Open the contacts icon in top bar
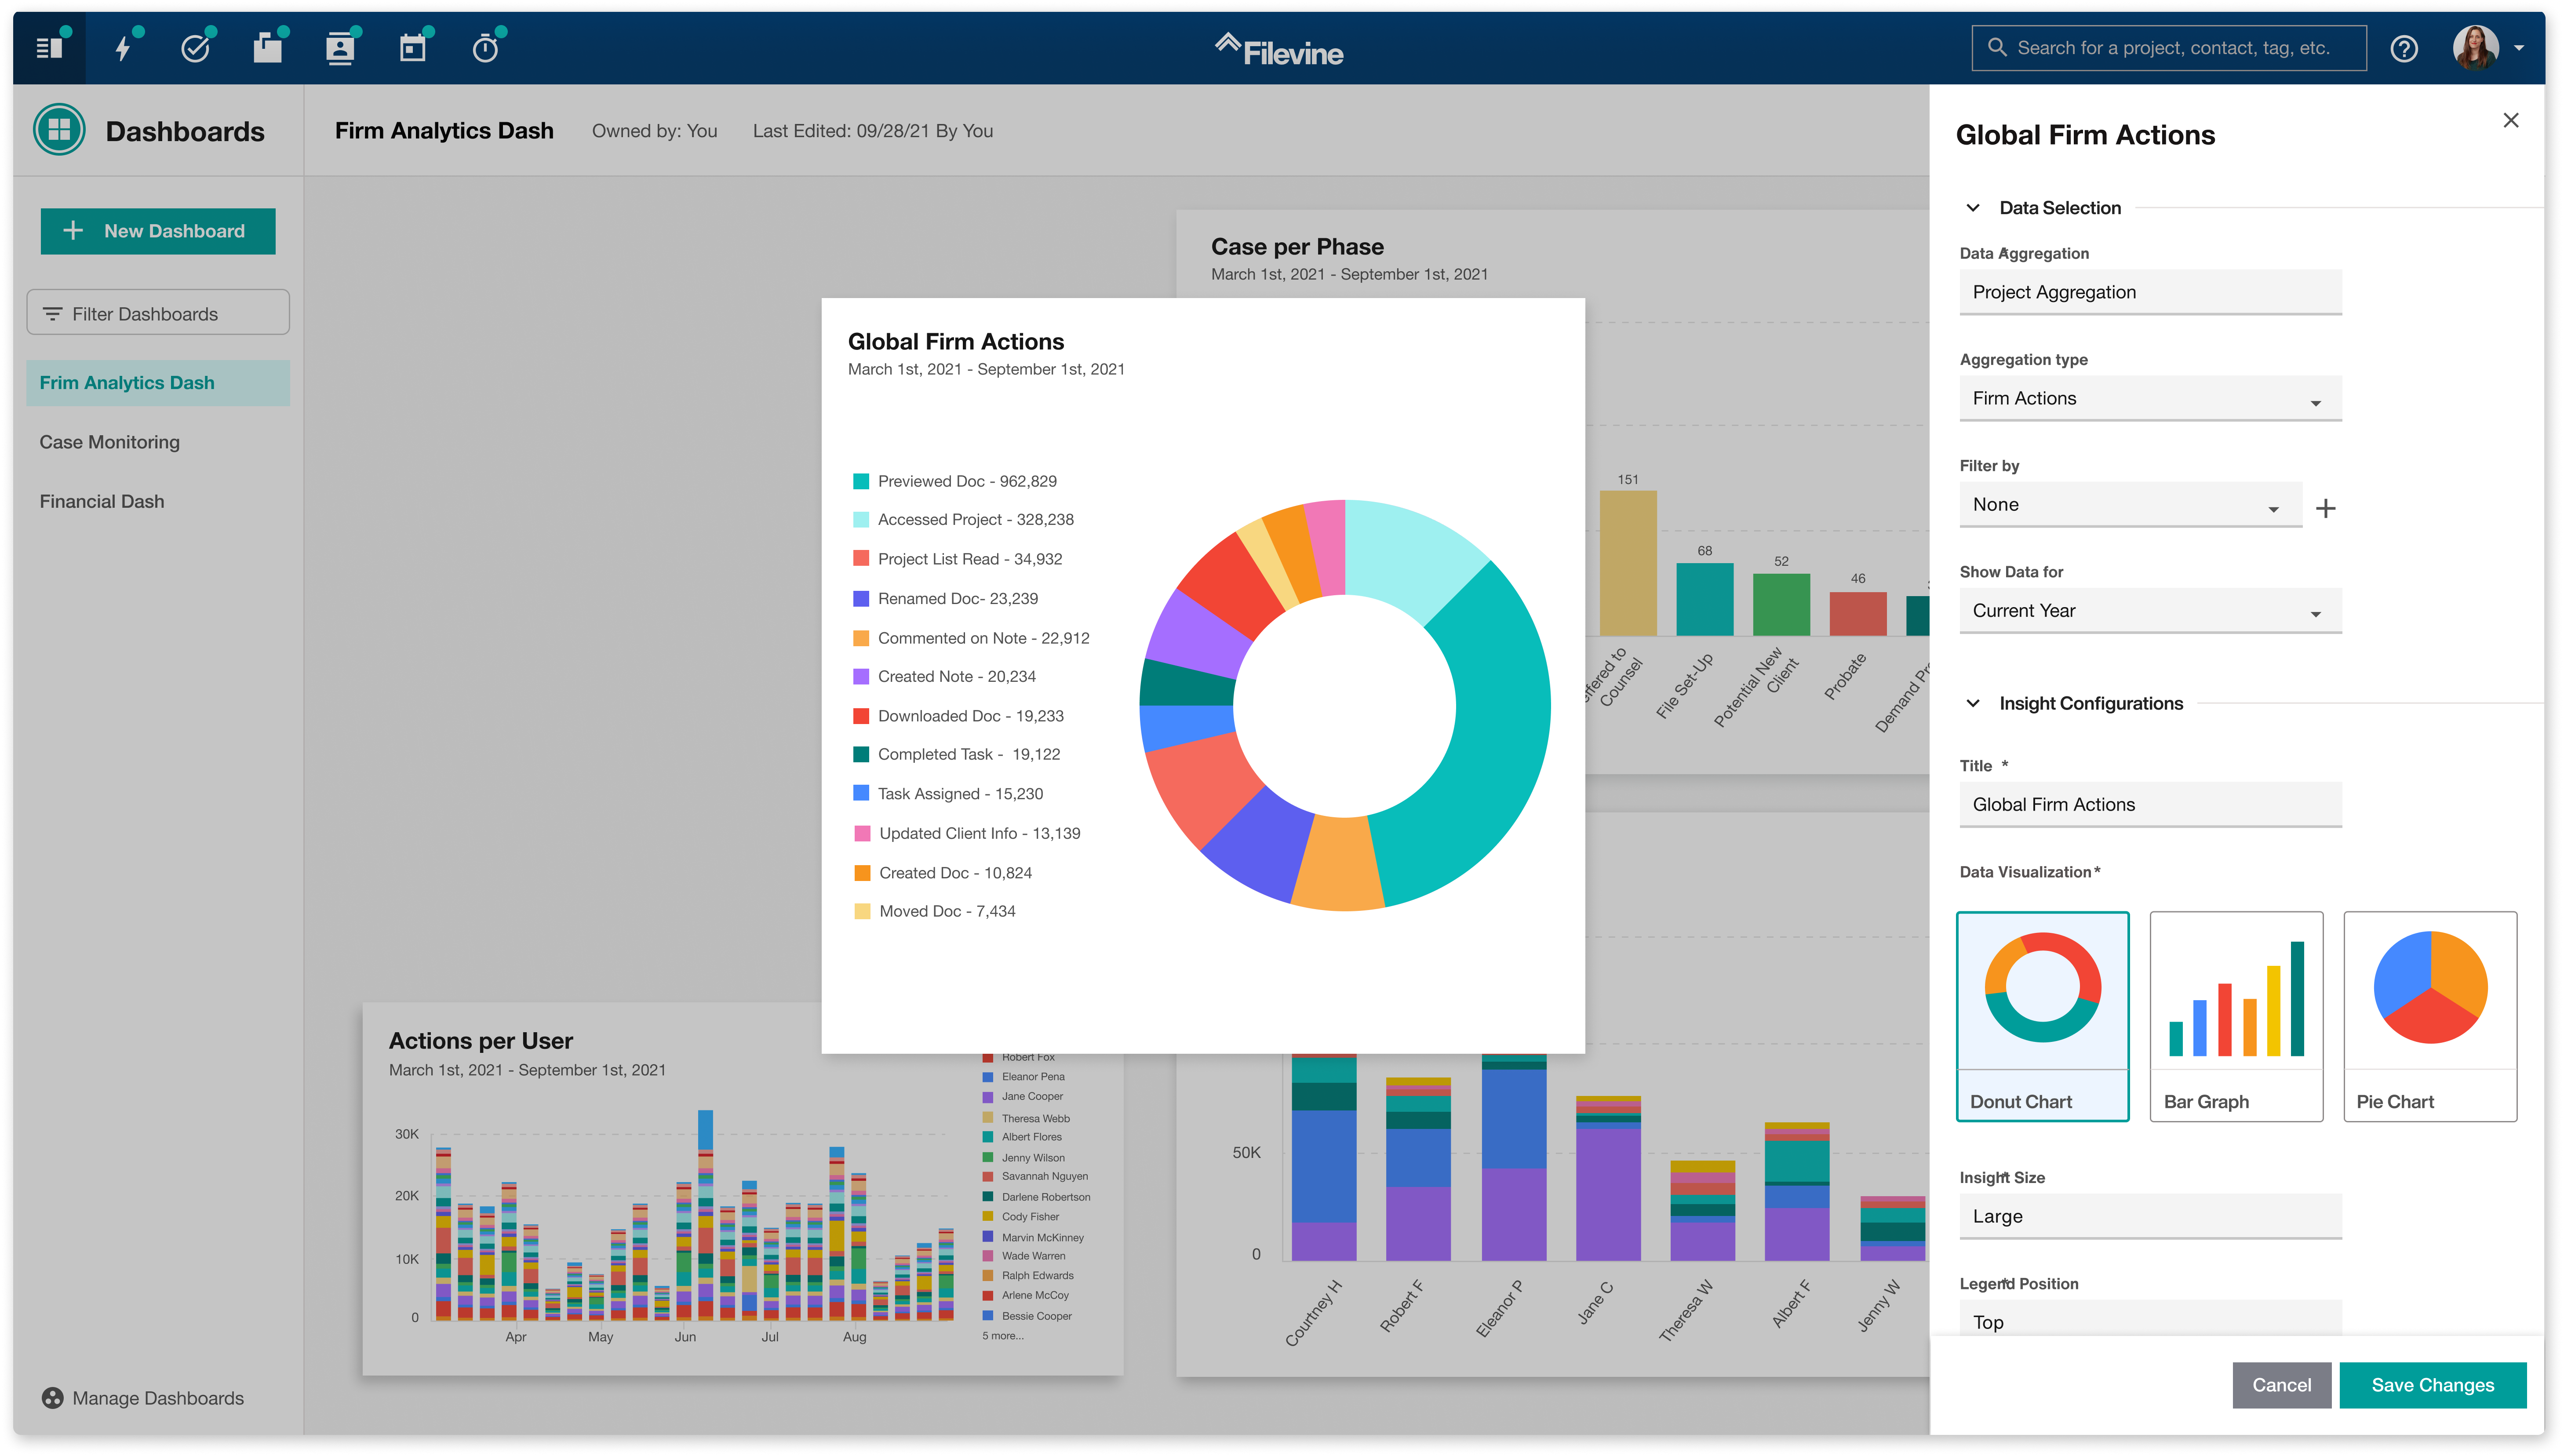The image size is (2564, 1456). pyautogui.click(x=340, y=48)
